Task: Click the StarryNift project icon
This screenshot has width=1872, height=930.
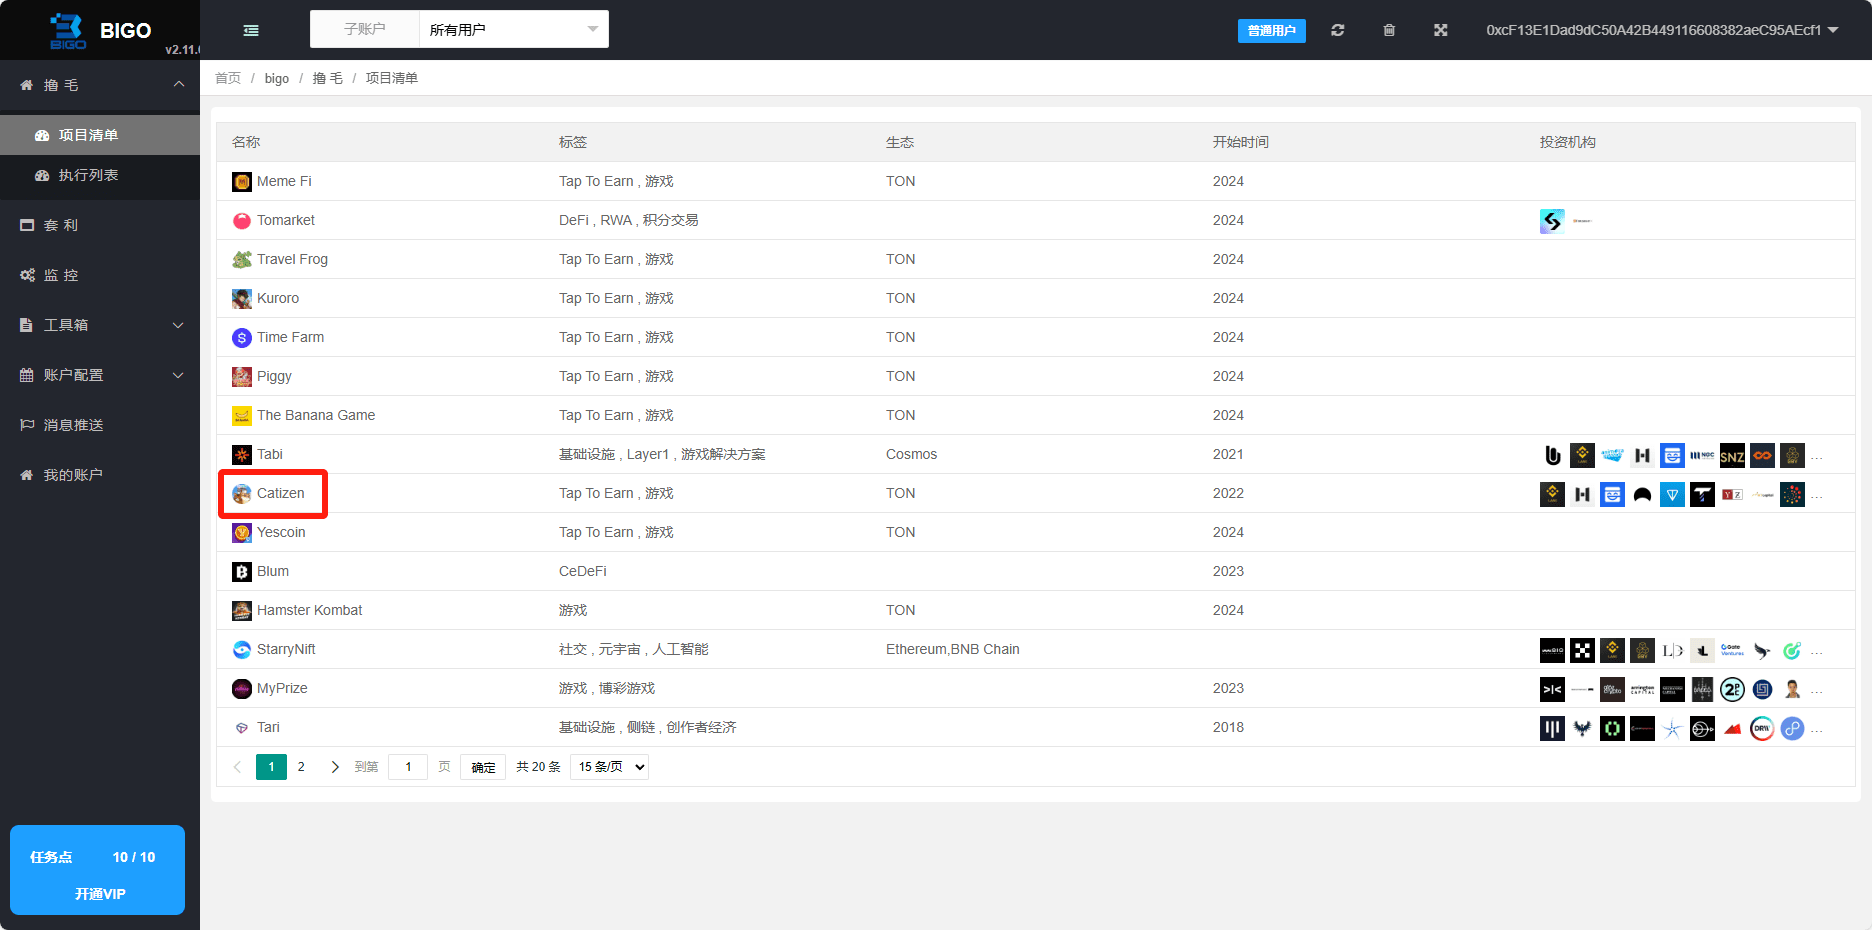Action: click(242, 650)
